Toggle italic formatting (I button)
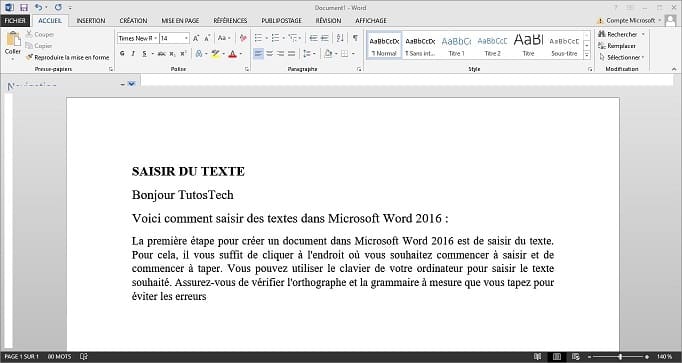 (133, 54)
